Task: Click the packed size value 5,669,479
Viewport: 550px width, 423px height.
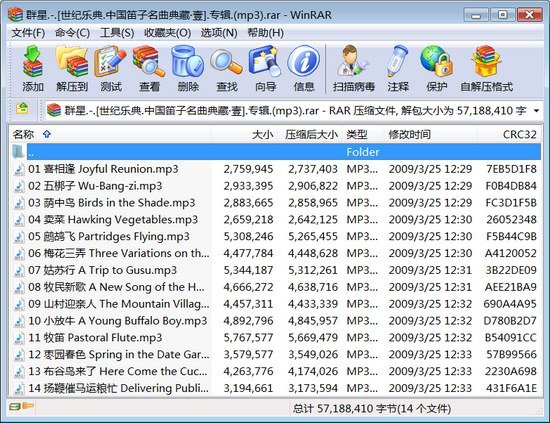Action: [x=313, y=337]
